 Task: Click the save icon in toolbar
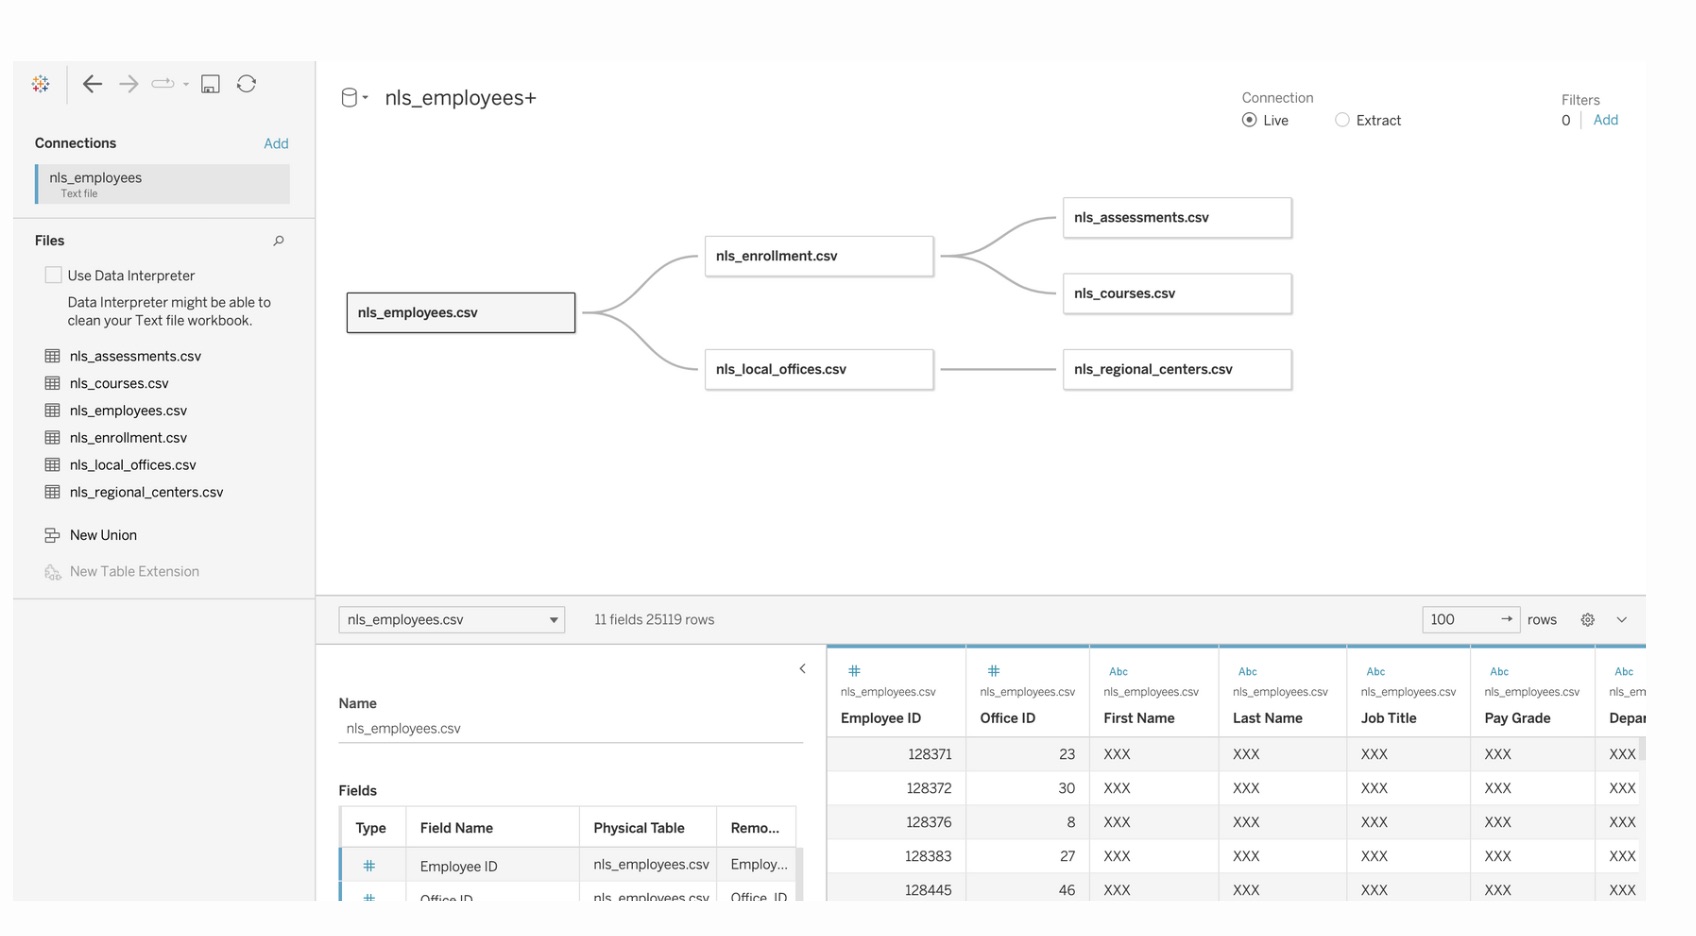pos(210,84)
